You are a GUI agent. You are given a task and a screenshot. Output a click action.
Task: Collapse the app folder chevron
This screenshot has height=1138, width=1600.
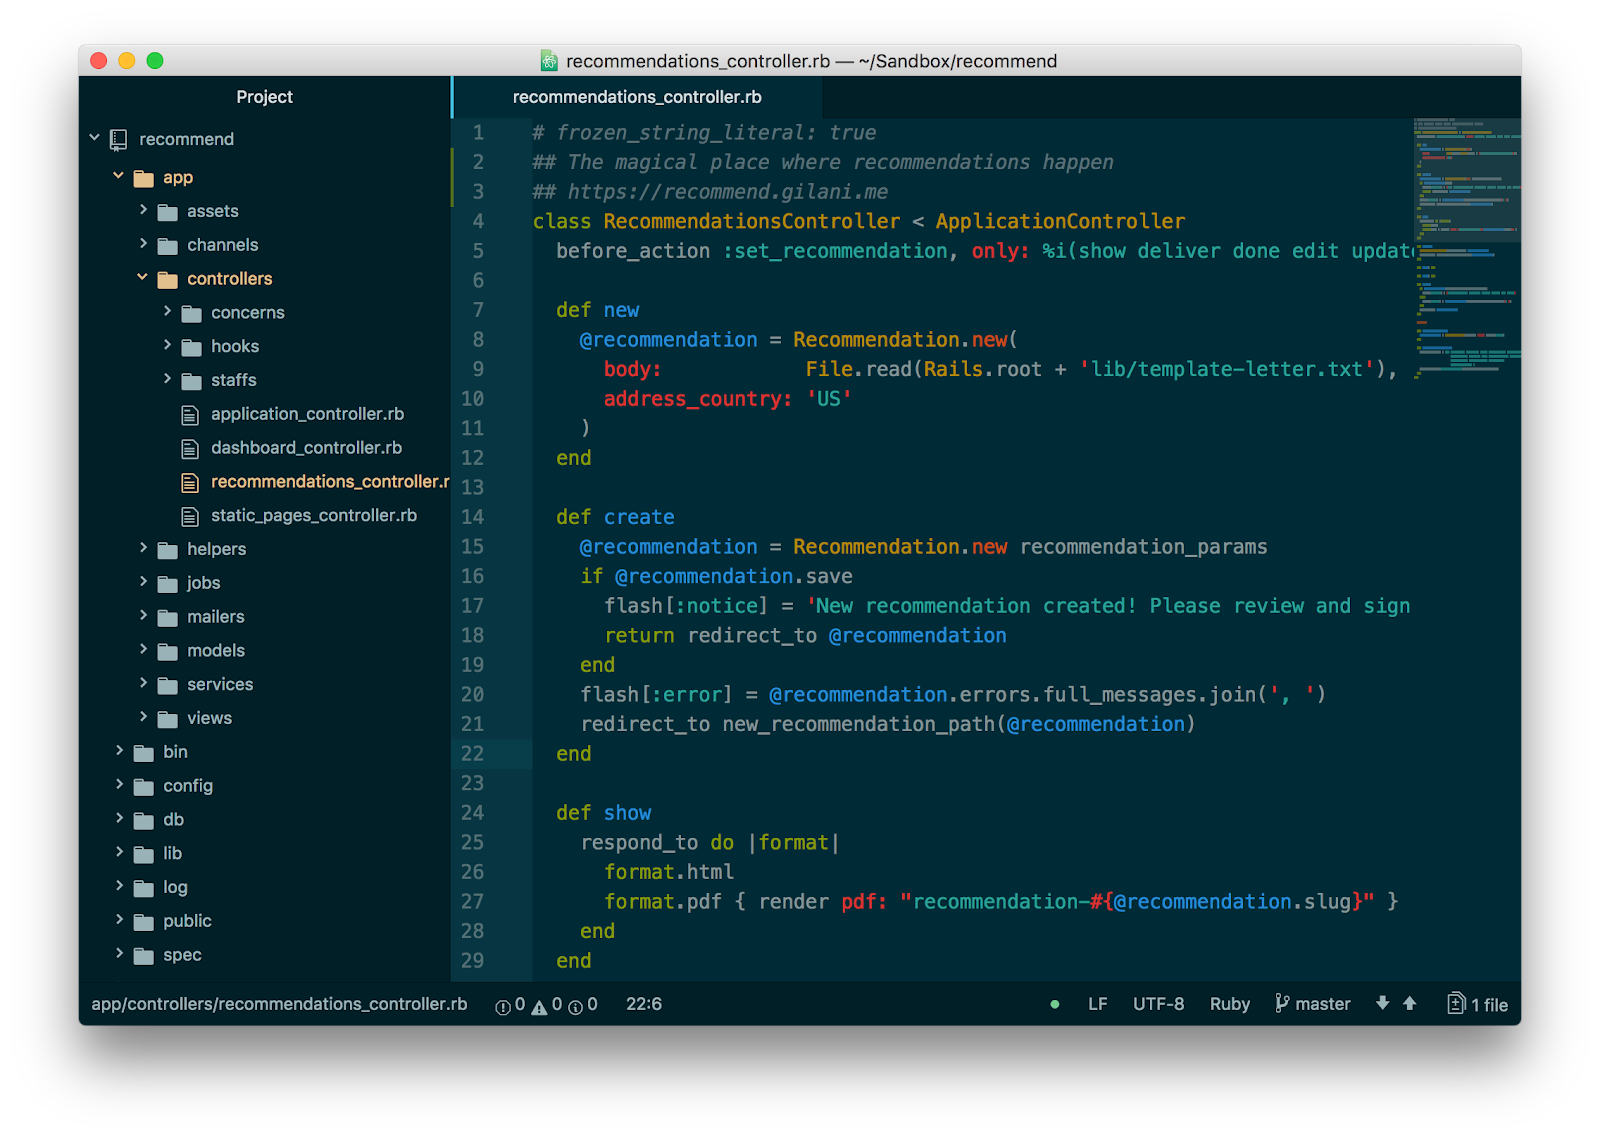(118, 176)
